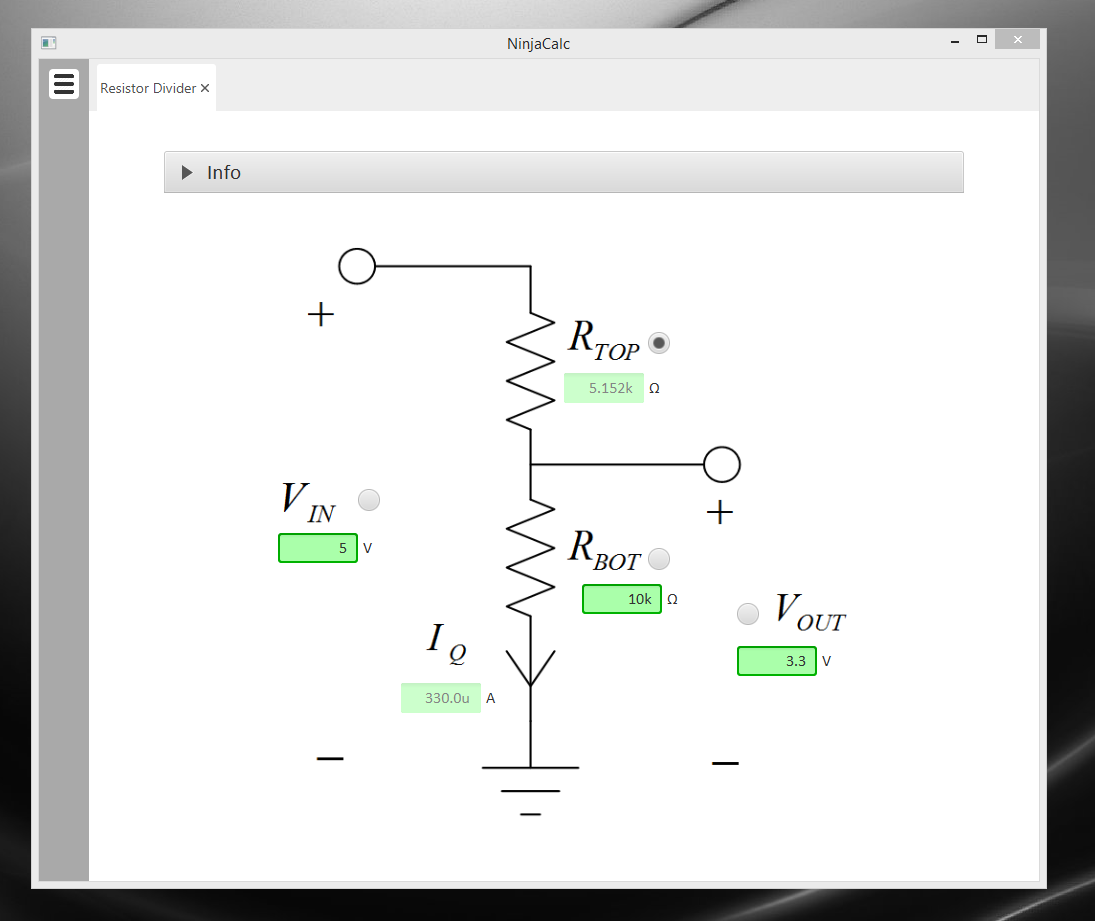Minimize the NinjaCalc window

pyautogui.click(x=955, y=41)
